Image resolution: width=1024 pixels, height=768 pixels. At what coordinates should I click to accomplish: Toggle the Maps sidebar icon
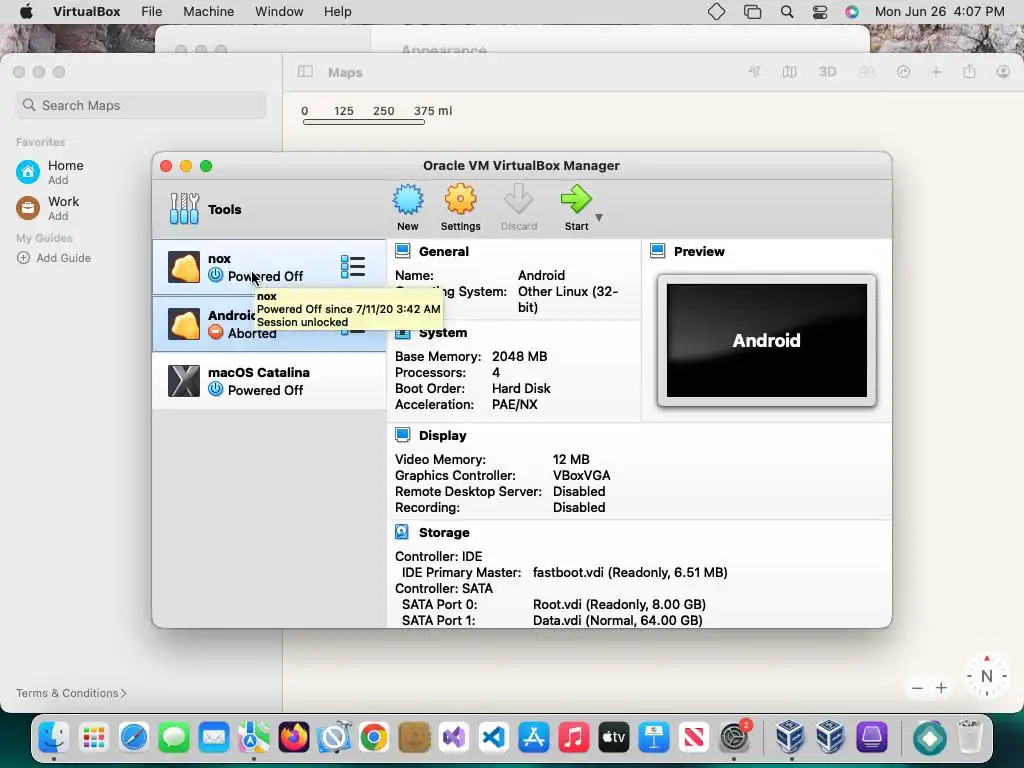(305, 72)
